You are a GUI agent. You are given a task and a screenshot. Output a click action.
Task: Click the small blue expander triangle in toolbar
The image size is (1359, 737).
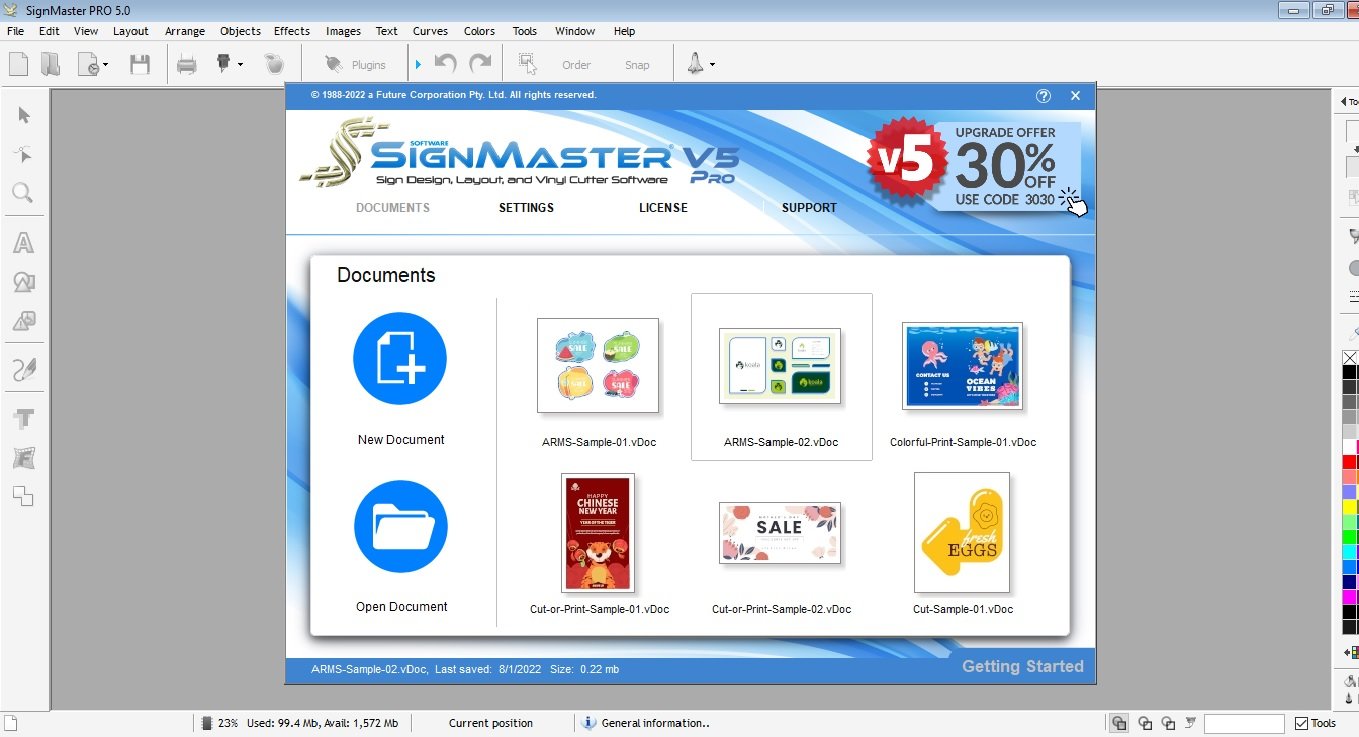point(418,65)
